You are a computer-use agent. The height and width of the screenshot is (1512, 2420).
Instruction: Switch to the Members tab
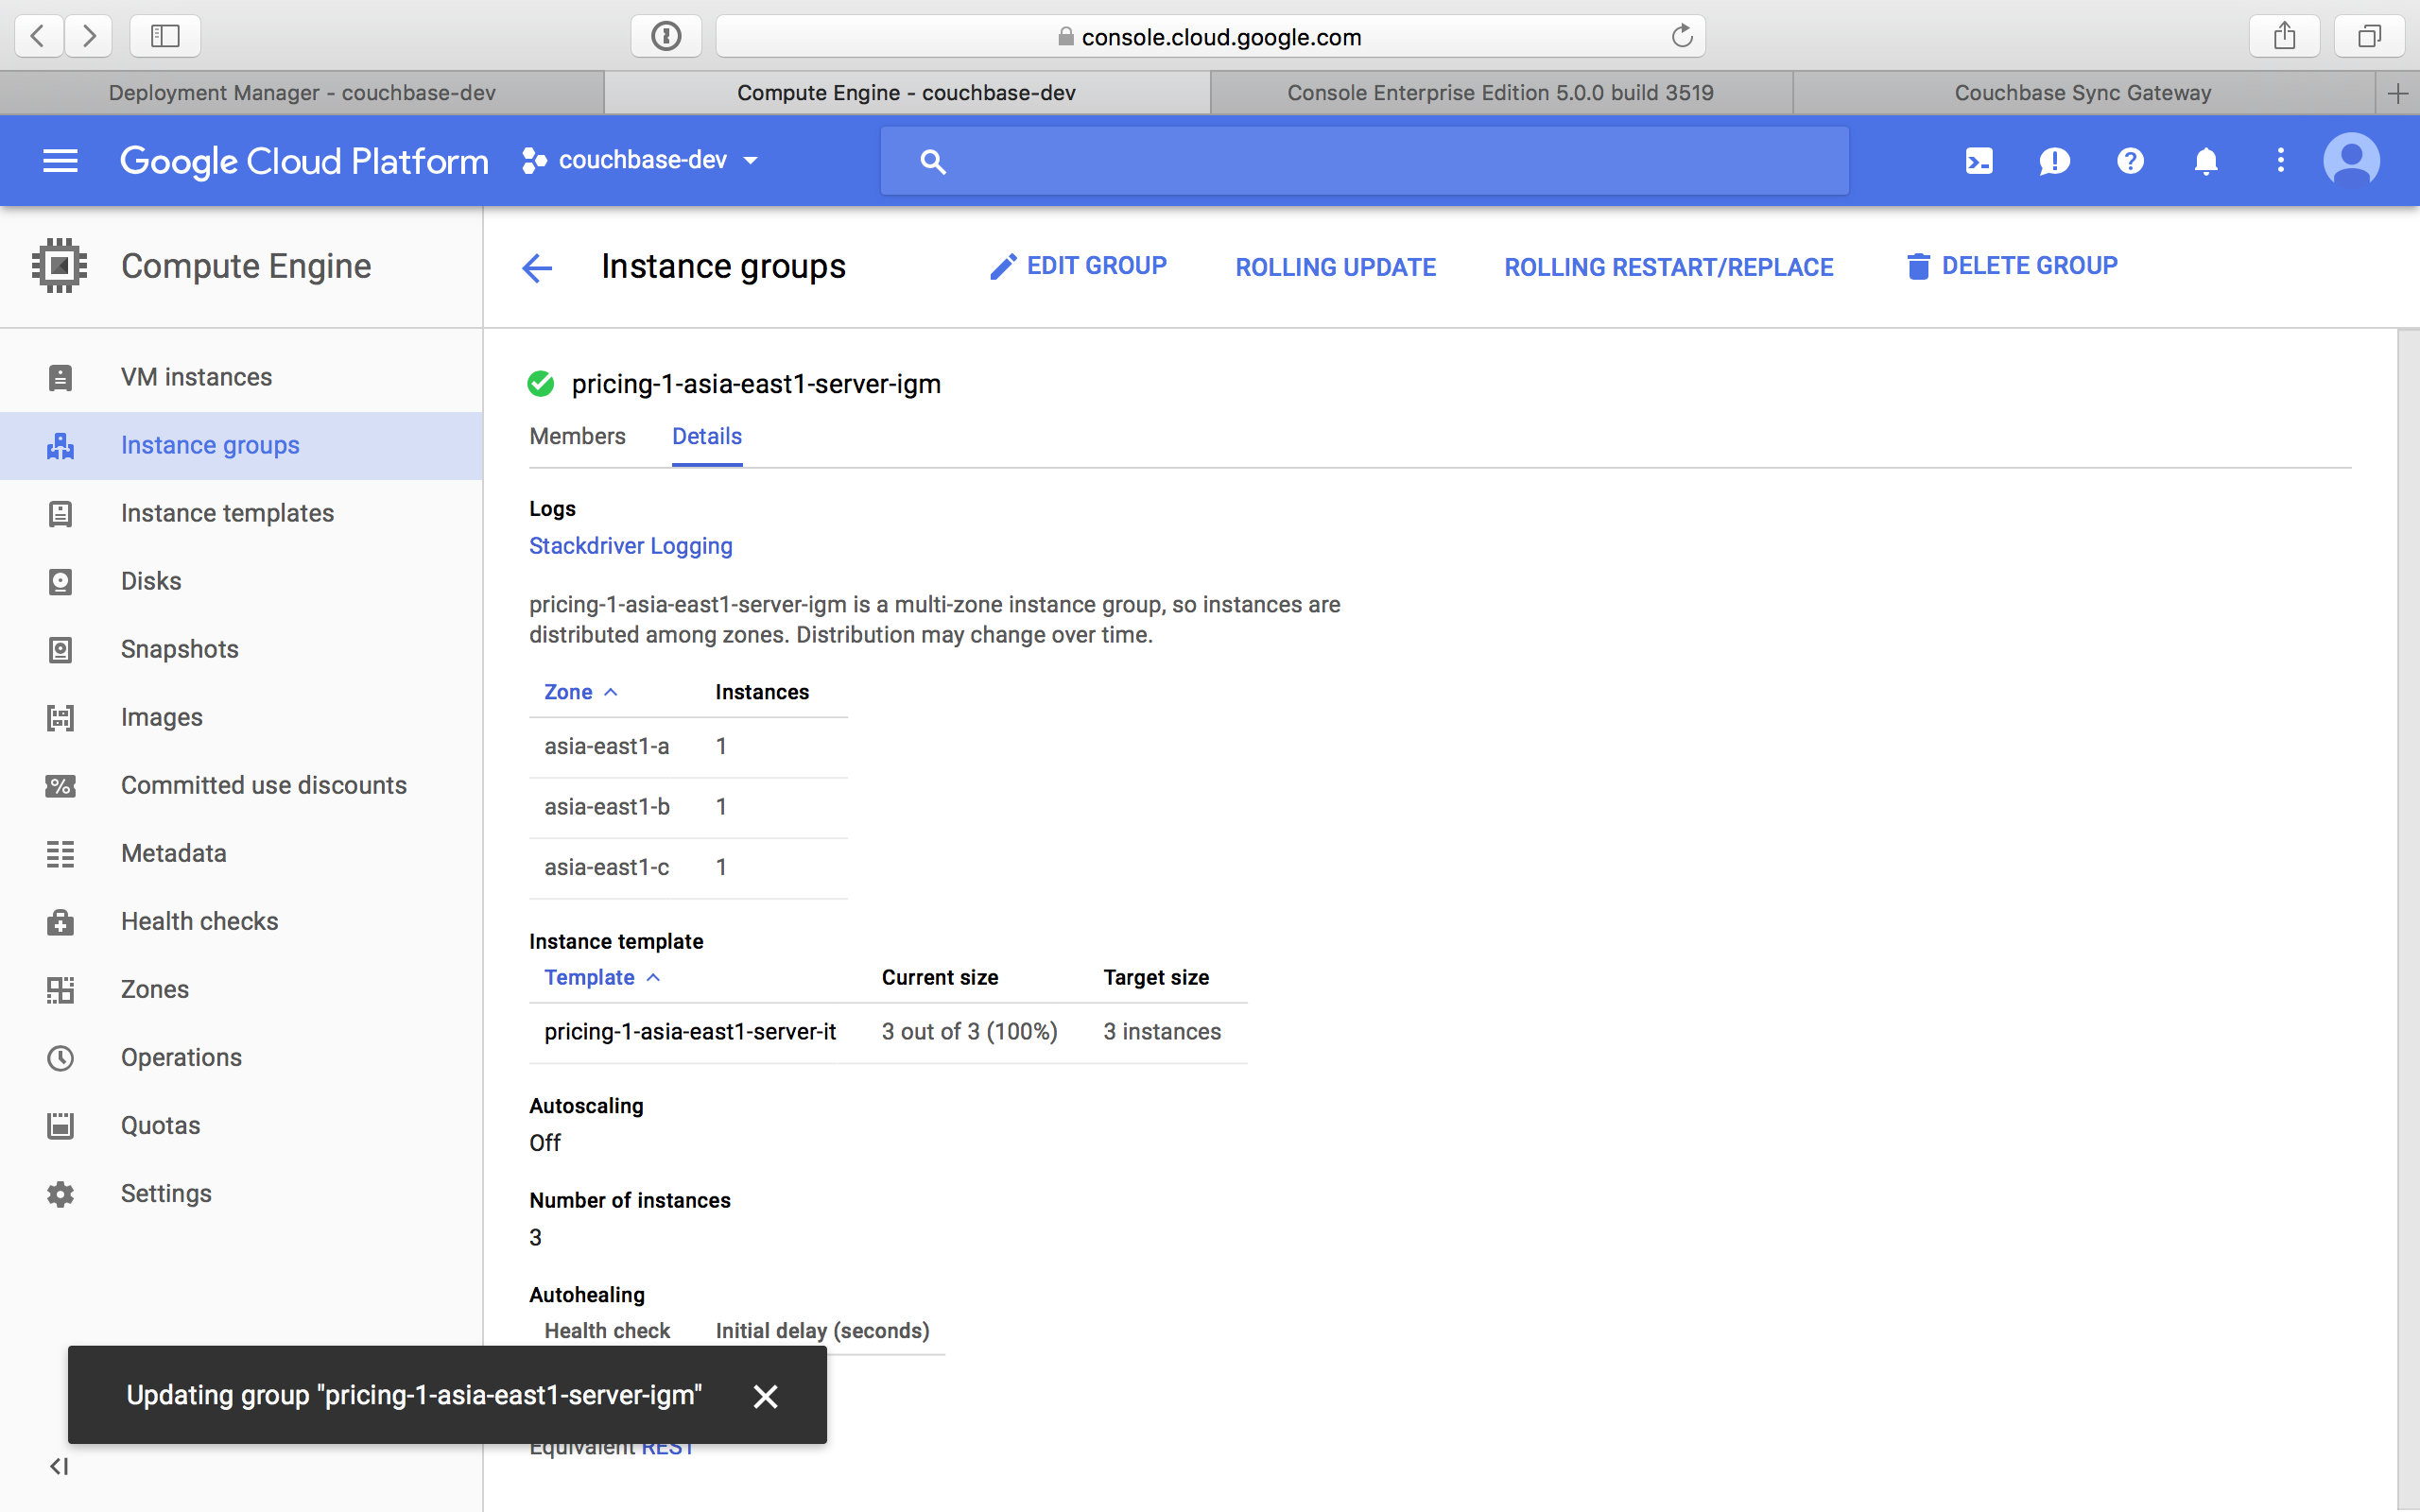[x=577, y=436]
